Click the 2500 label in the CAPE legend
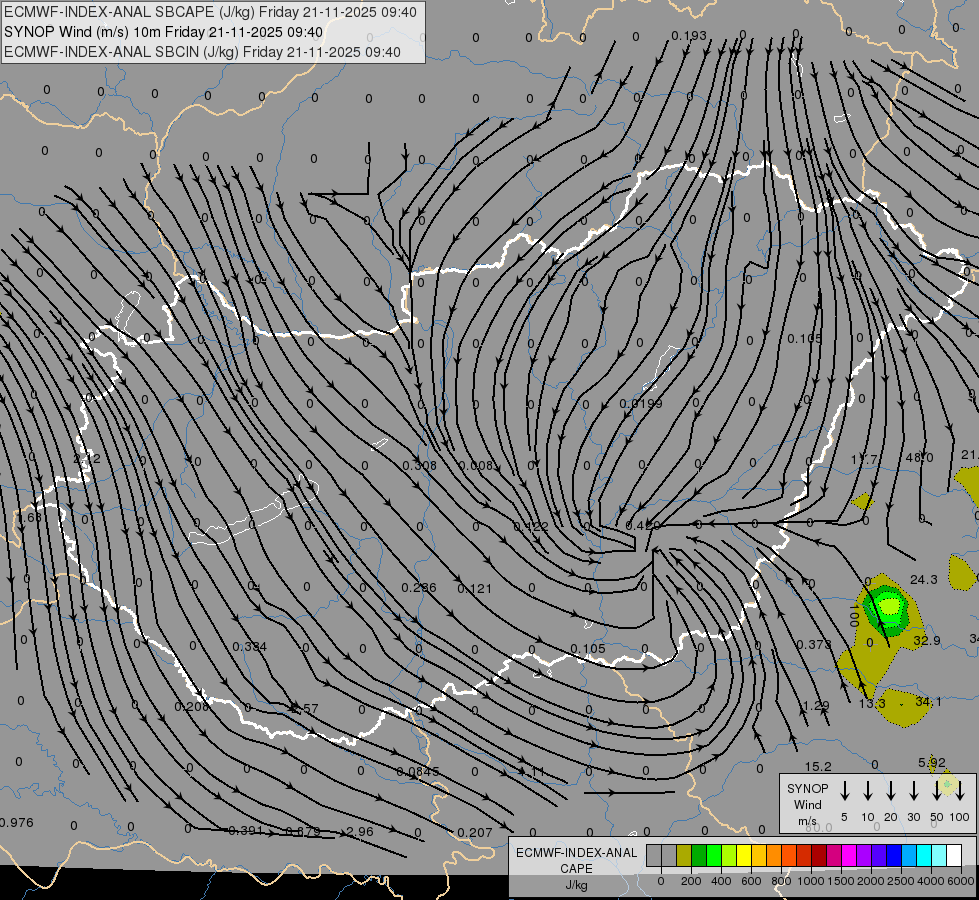Viewport: 979px width, 900px height. [x=901, y=881]
